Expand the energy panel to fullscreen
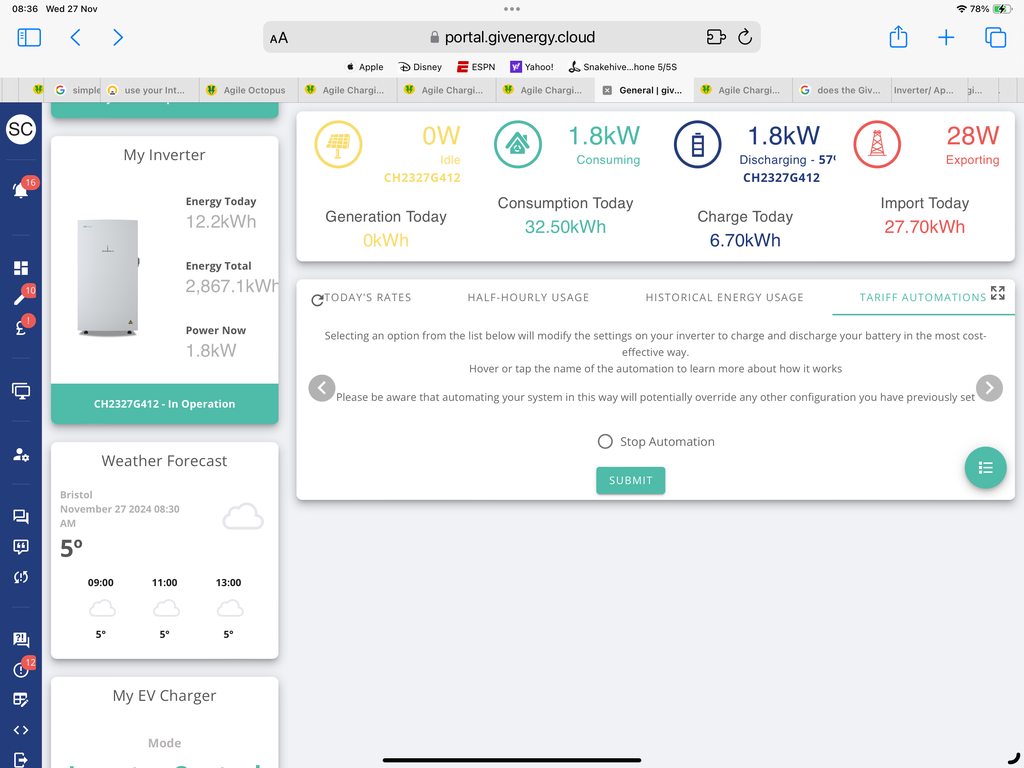This screenshot has height=768, width=1024. pyautogui.click(x=997, y=293)
